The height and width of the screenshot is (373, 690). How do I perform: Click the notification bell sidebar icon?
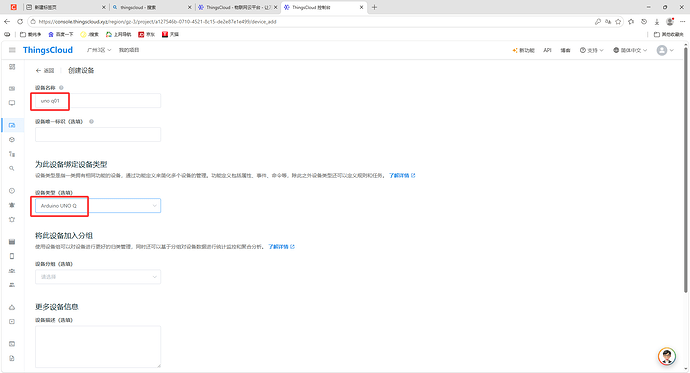(12, 219)
